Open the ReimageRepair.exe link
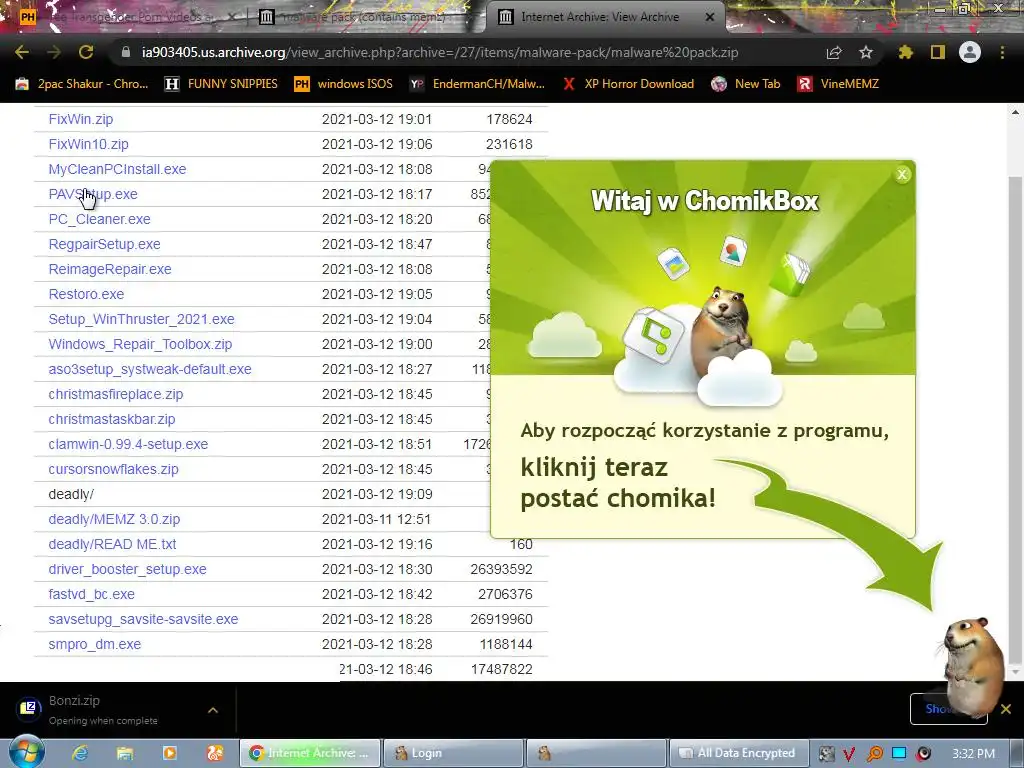Viewport: 1024px width, 768px height. pos(110,269)
